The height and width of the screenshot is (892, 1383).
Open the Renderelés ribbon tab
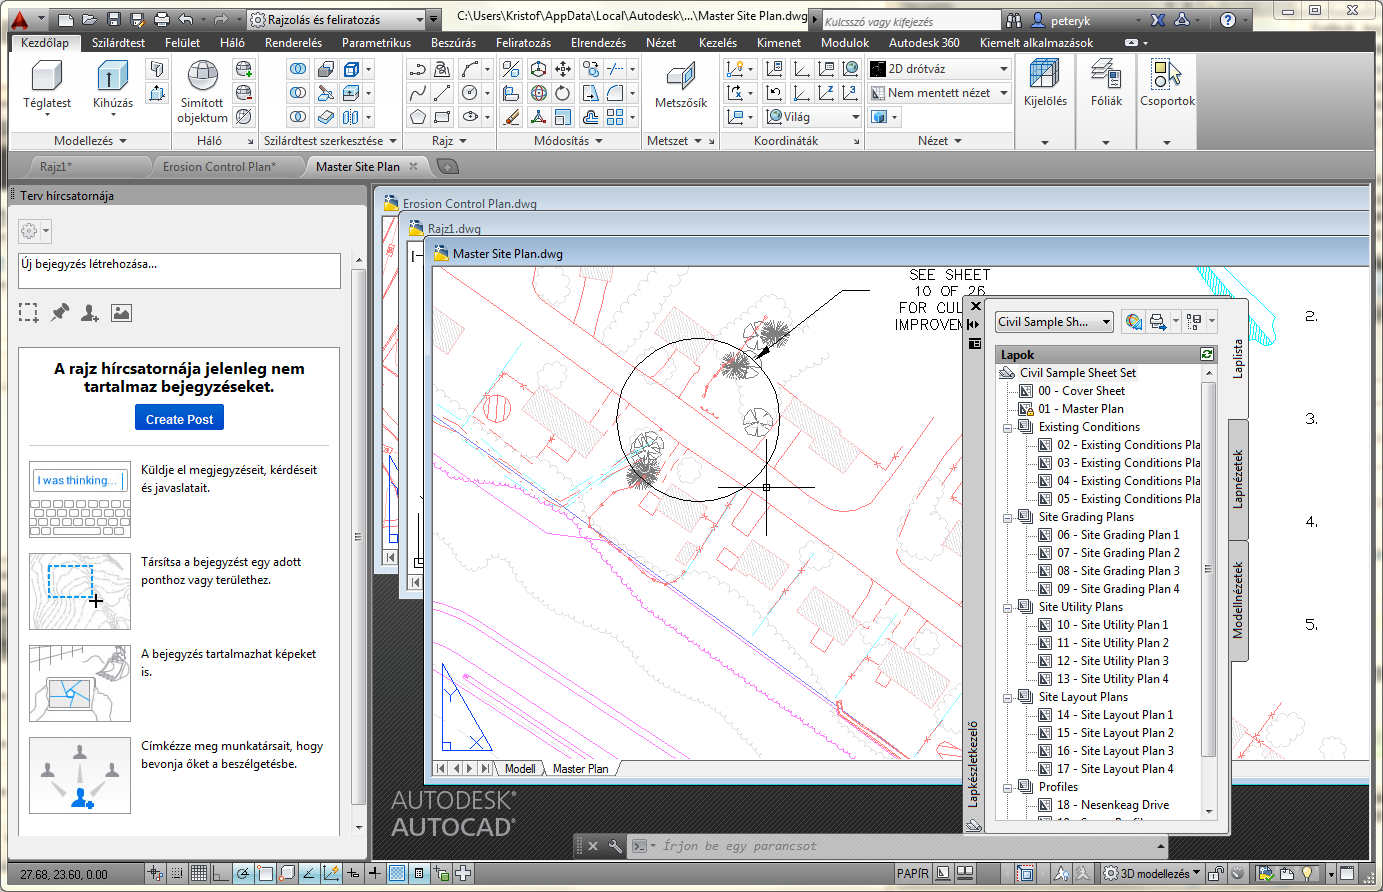tap(293, 43)
